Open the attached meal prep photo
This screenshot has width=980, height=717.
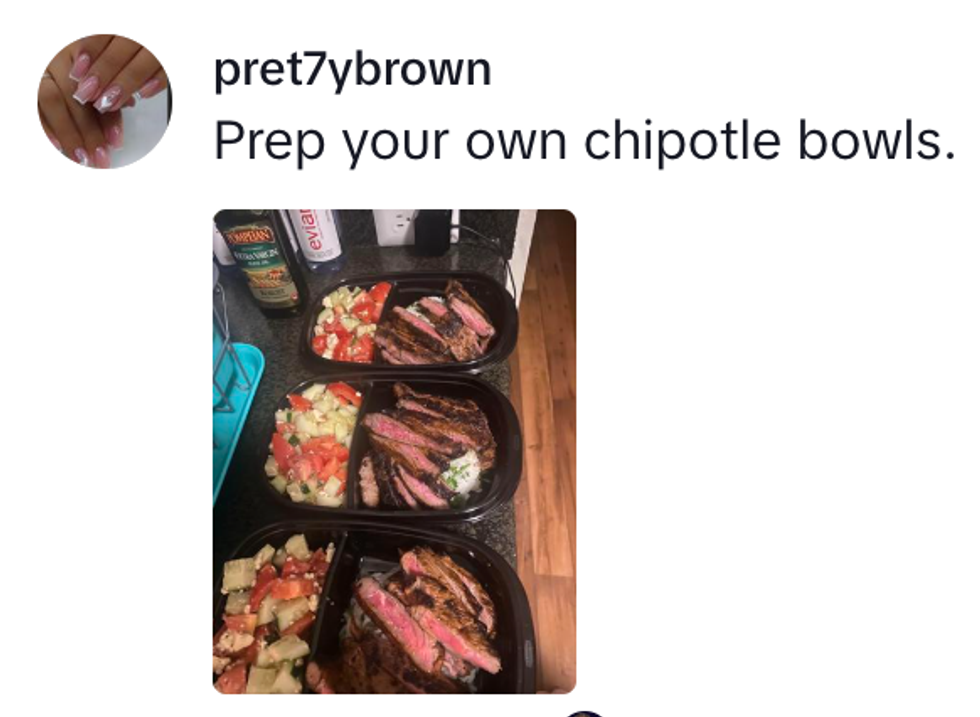point(394,451)
